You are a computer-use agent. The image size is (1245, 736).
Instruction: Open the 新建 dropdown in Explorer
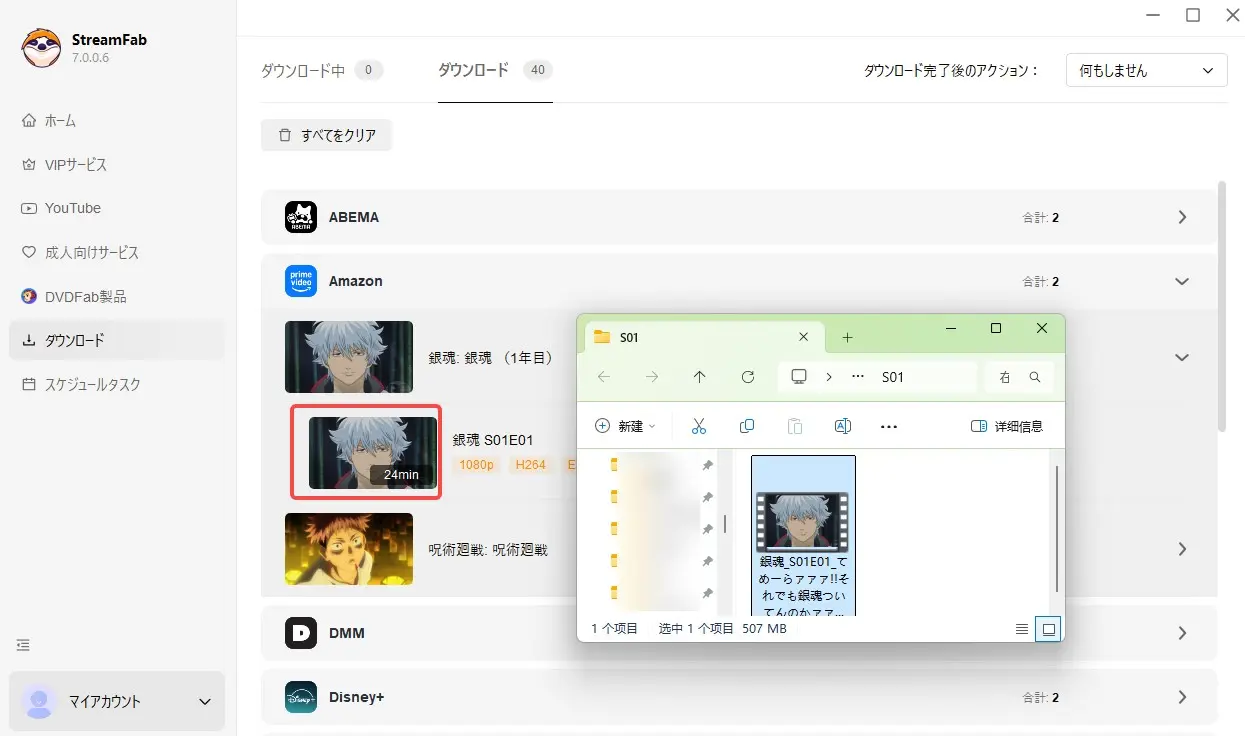[625, 426]
